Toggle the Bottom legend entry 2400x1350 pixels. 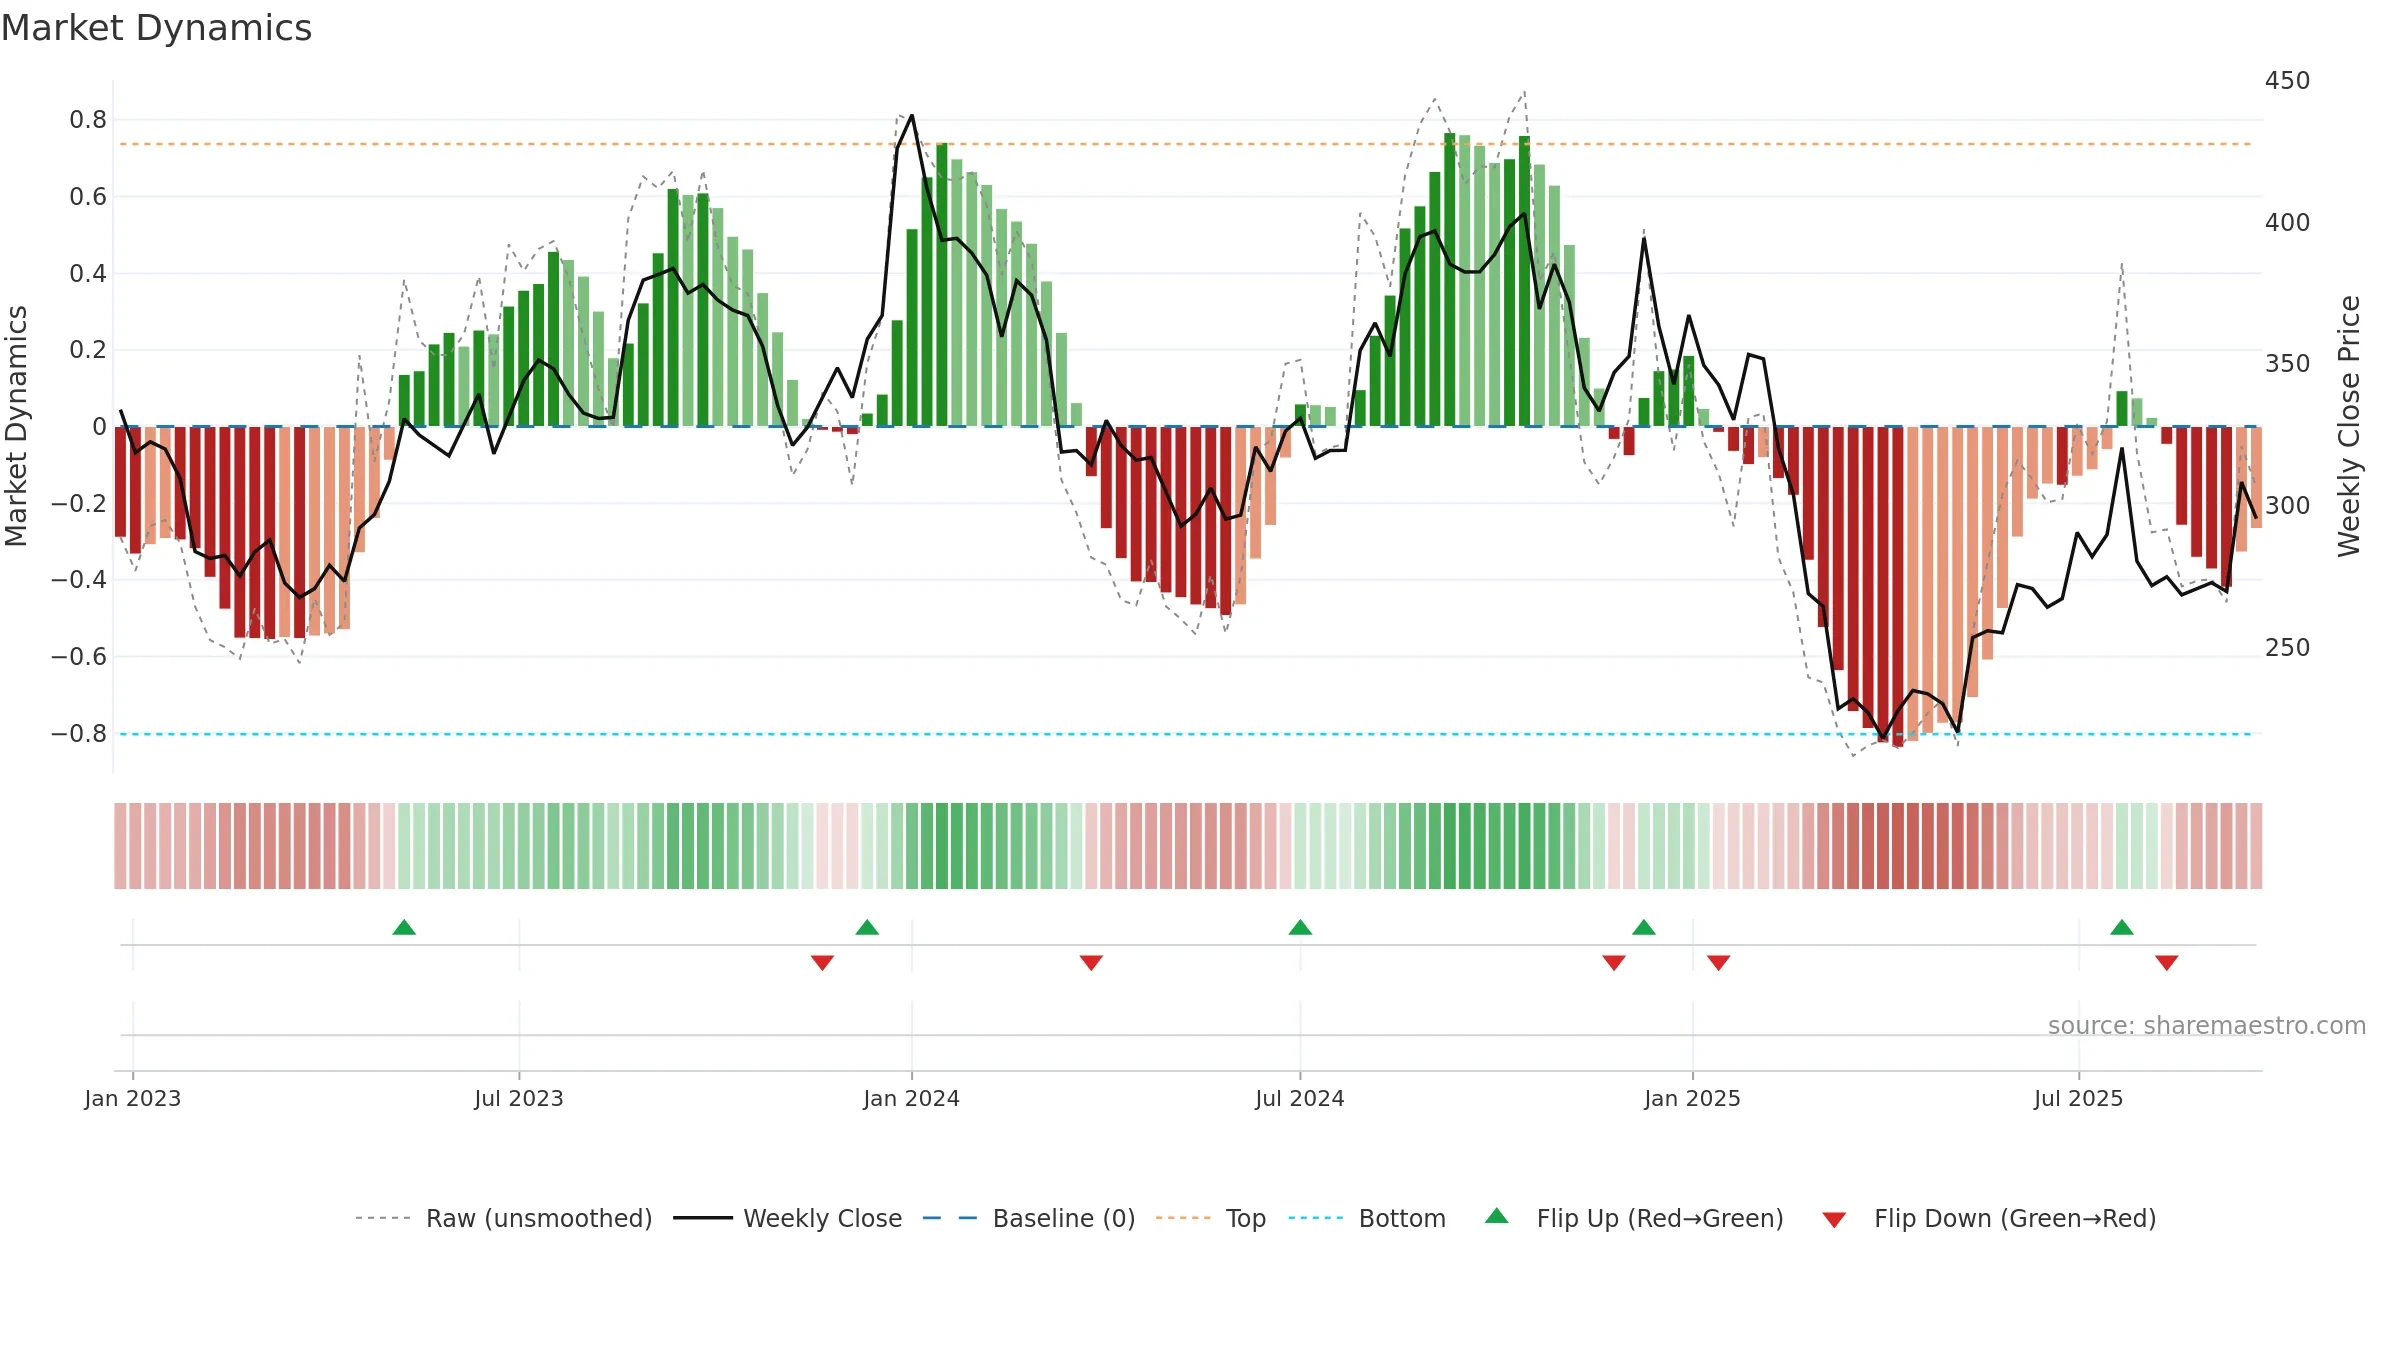click(1367, 1218)
